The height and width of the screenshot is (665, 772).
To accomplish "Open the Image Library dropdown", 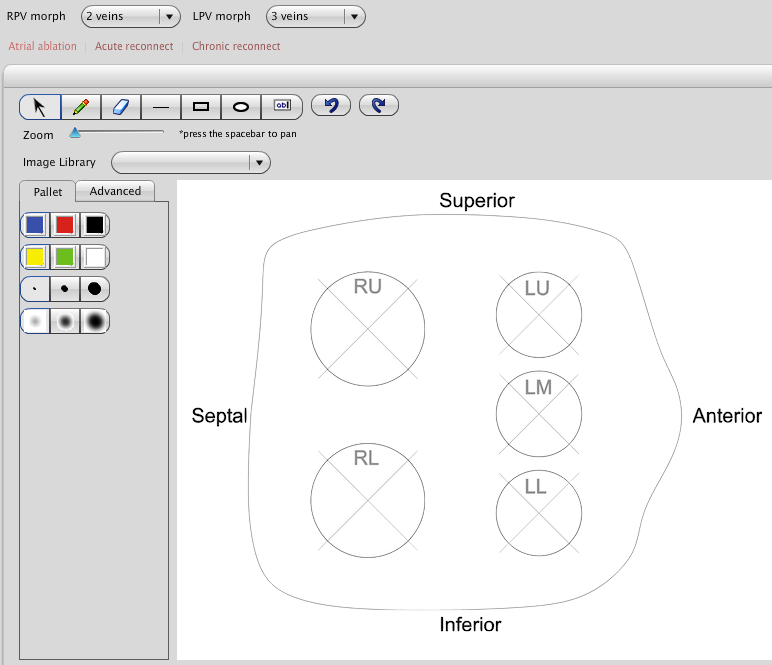I will (191, 162).
